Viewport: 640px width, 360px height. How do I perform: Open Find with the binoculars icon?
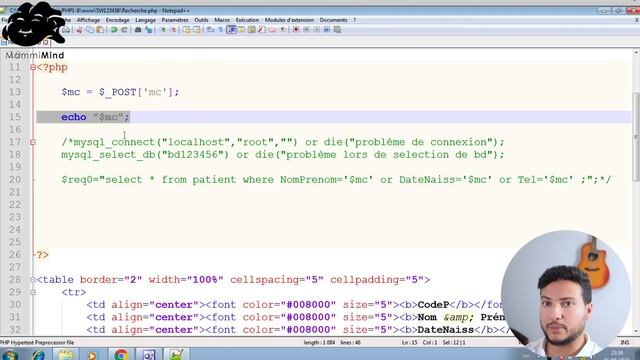pyautogui.click(x=138, y=30)
